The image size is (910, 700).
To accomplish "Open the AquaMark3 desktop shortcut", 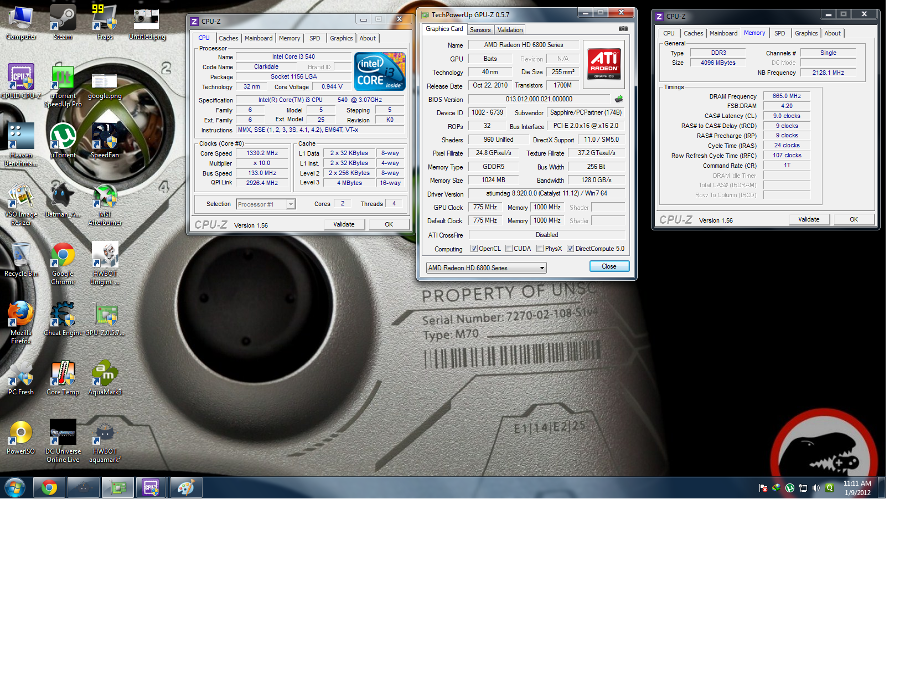I will pos(104,378).
